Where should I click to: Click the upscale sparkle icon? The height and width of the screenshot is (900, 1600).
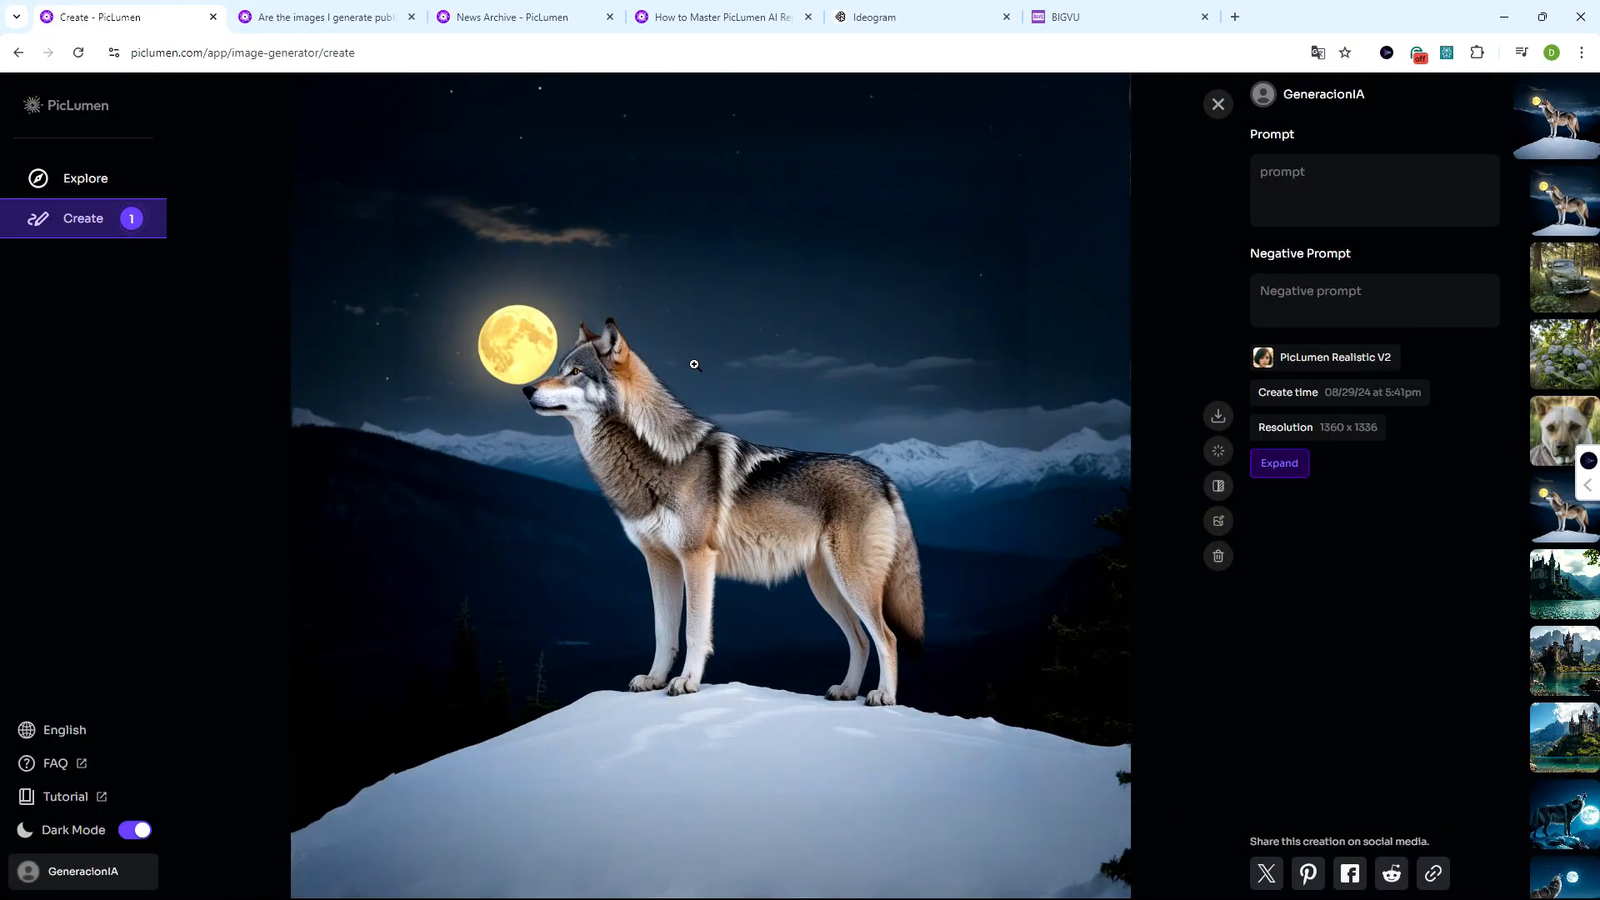1218,451
